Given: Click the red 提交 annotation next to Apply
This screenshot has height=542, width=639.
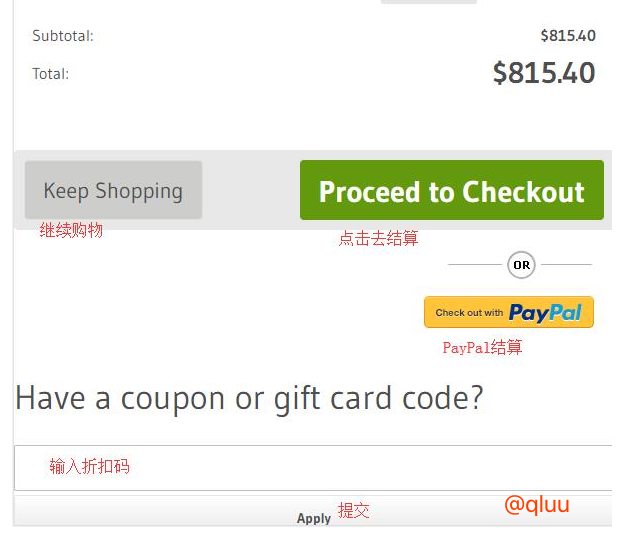Looking at the screenshot, I should coord(354,511).
